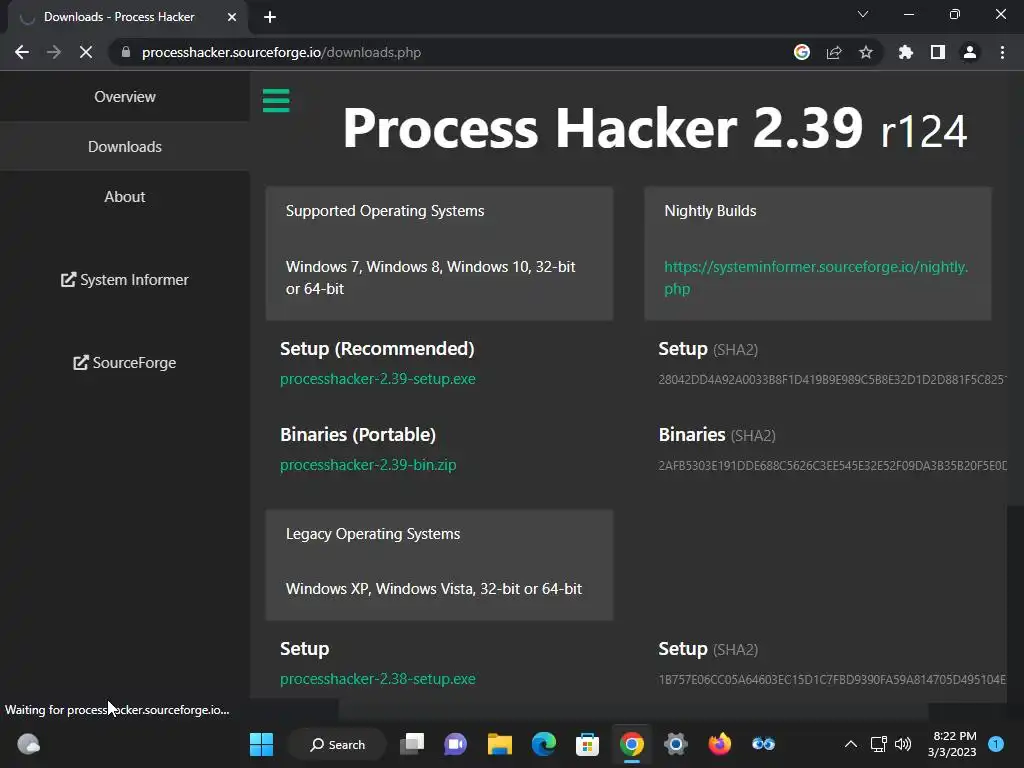
Task: Open the googly-eyes app taskbar icon
Action: 763,744
